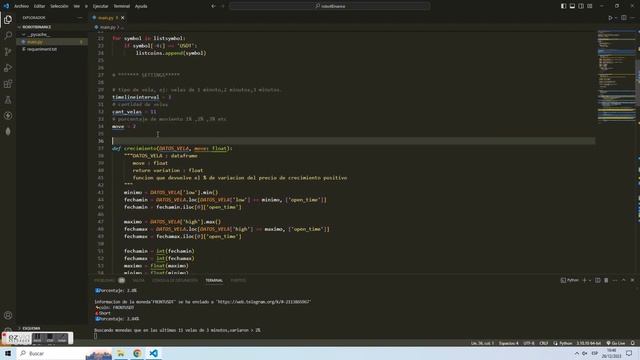Open the Testing flask icon view
Screen dimensions: 640x360
[x=8, y=100]
